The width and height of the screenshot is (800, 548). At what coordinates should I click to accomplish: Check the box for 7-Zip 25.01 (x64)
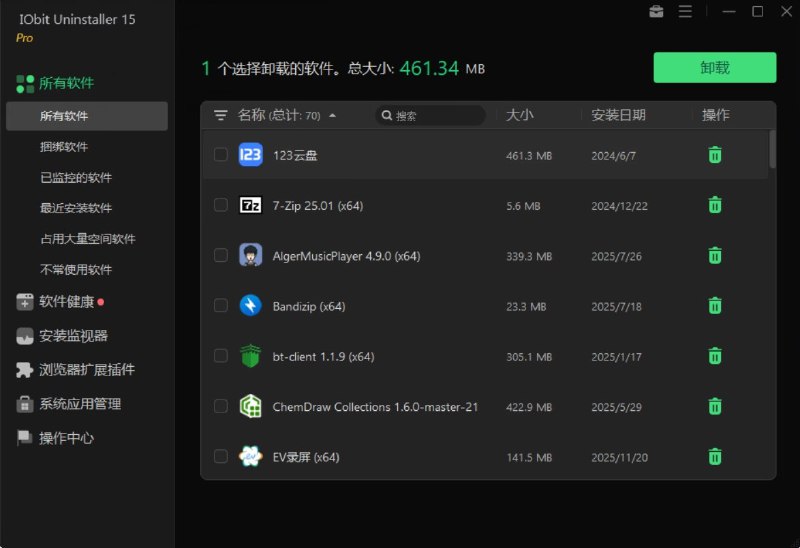(221, 205)
